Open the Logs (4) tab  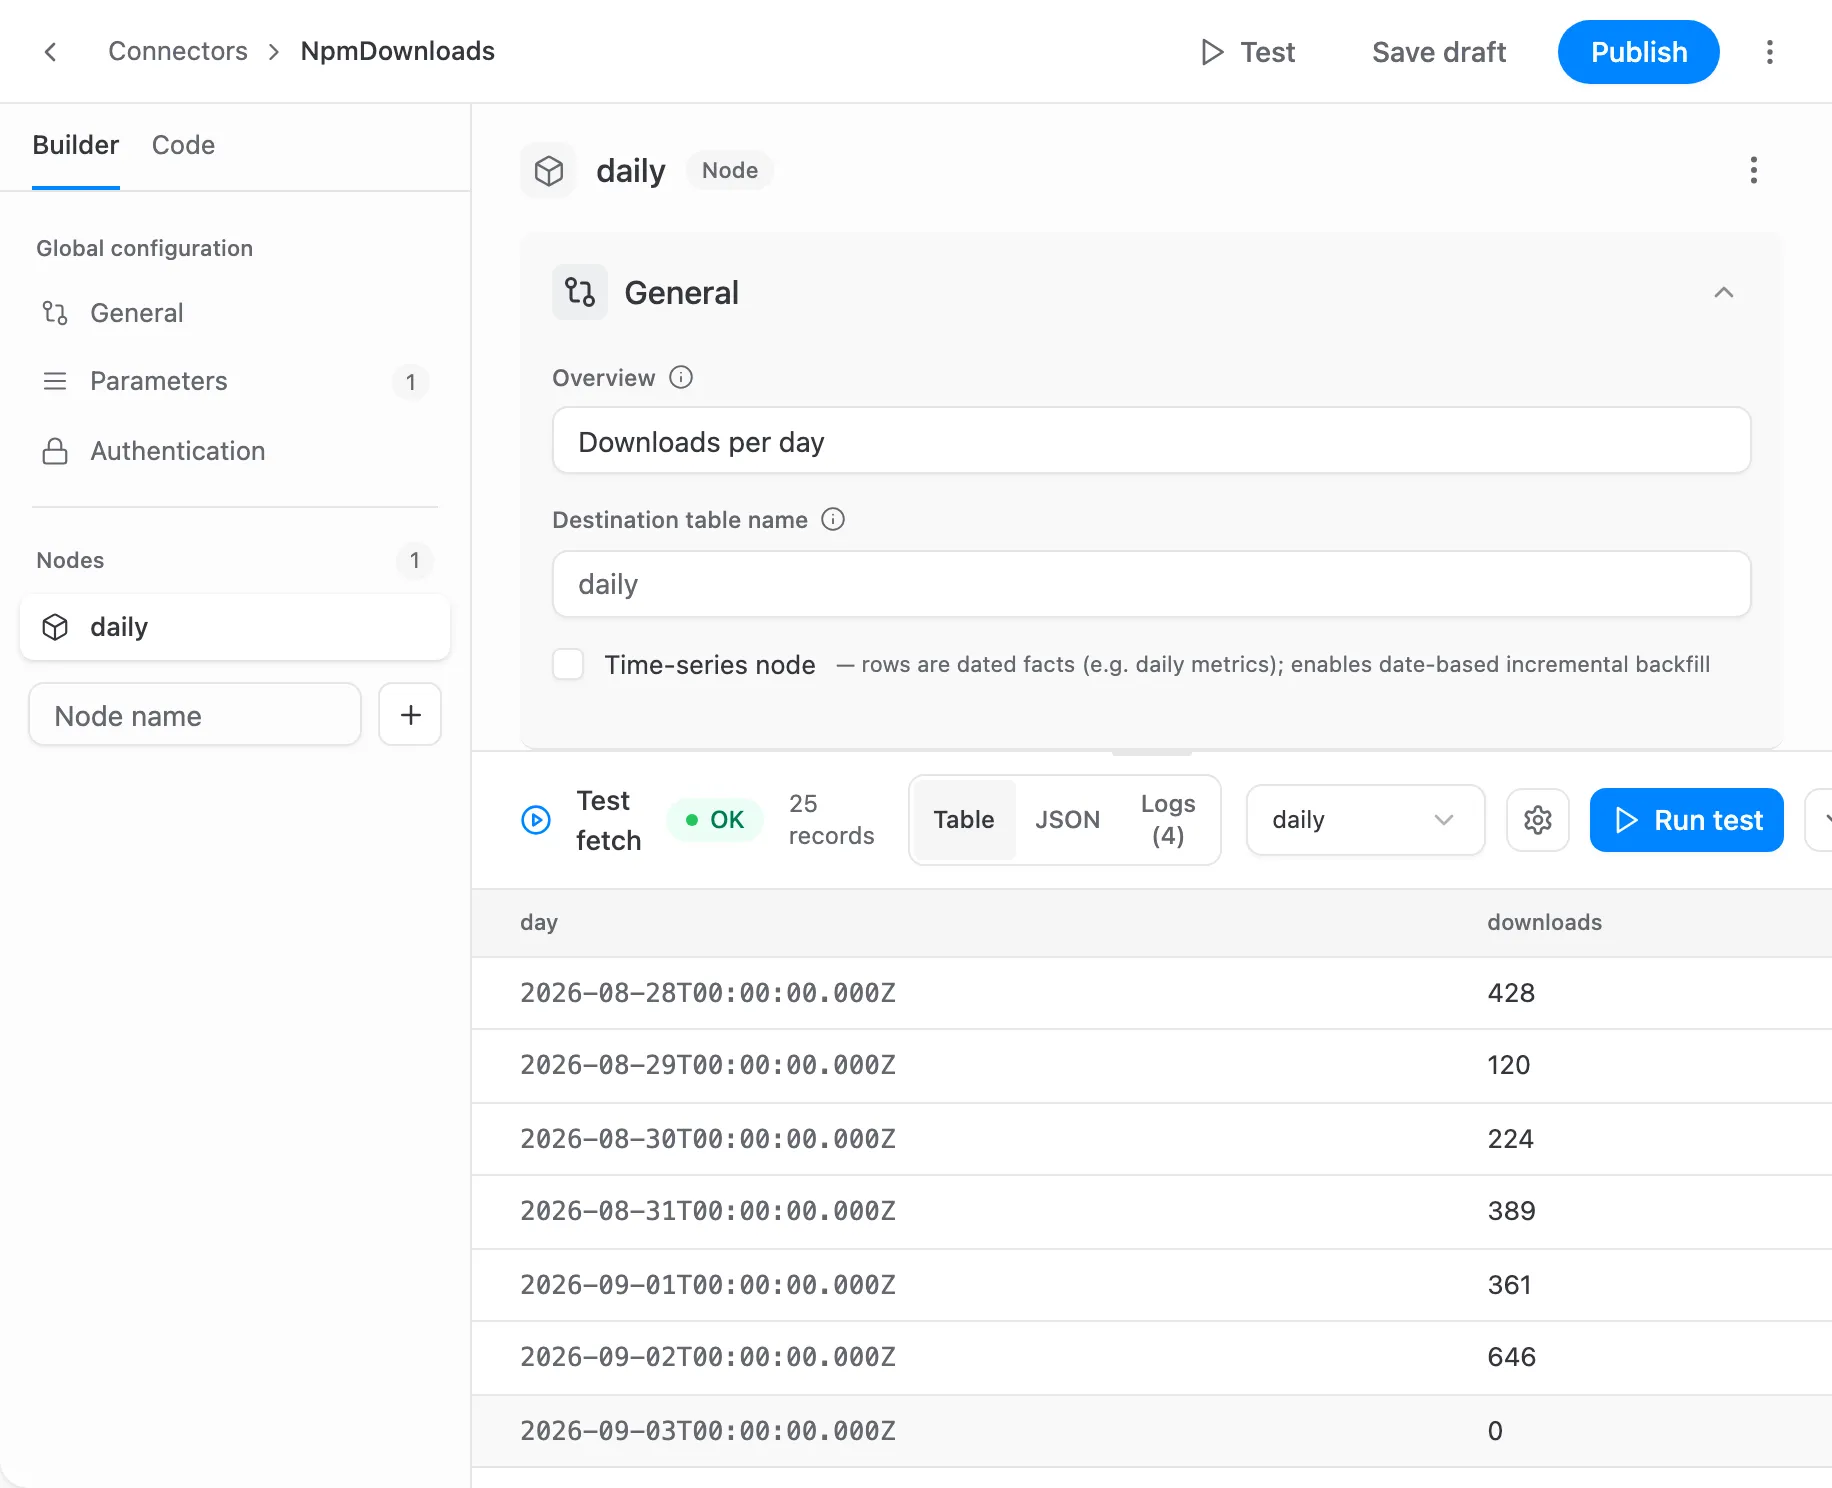1167,820
